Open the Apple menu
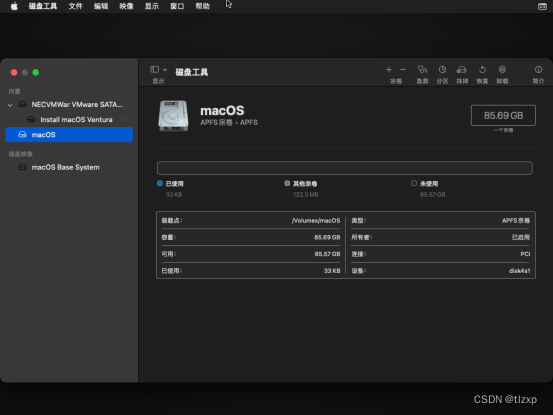Image resolution: width=553 pixels, height=415 pixels. 14,6
